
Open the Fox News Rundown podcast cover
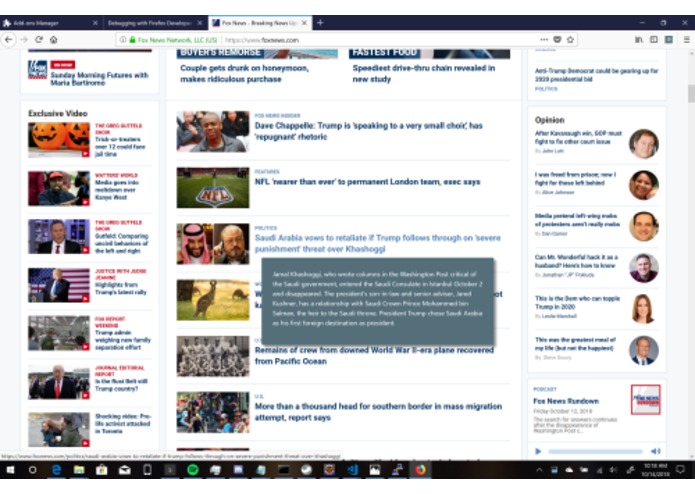[x=645, y=400]
